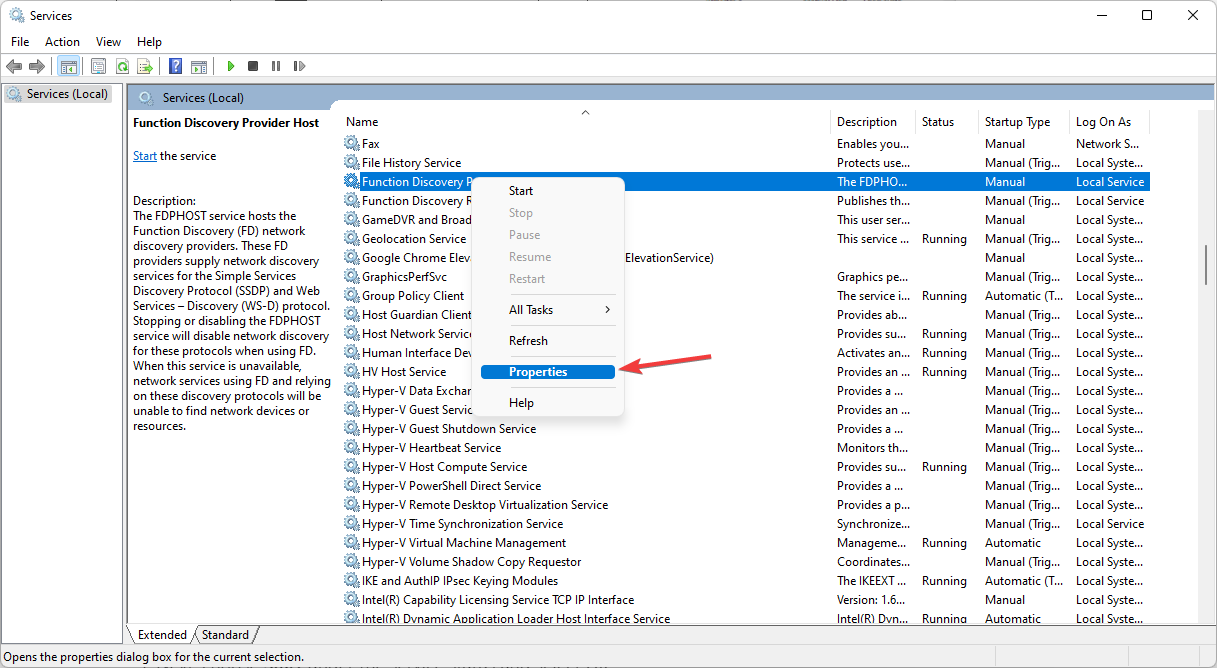Click gear icon beside Hyper-V Heartbeat Service
Viewport: 1217px width, 668px height.
click(351, 448)
